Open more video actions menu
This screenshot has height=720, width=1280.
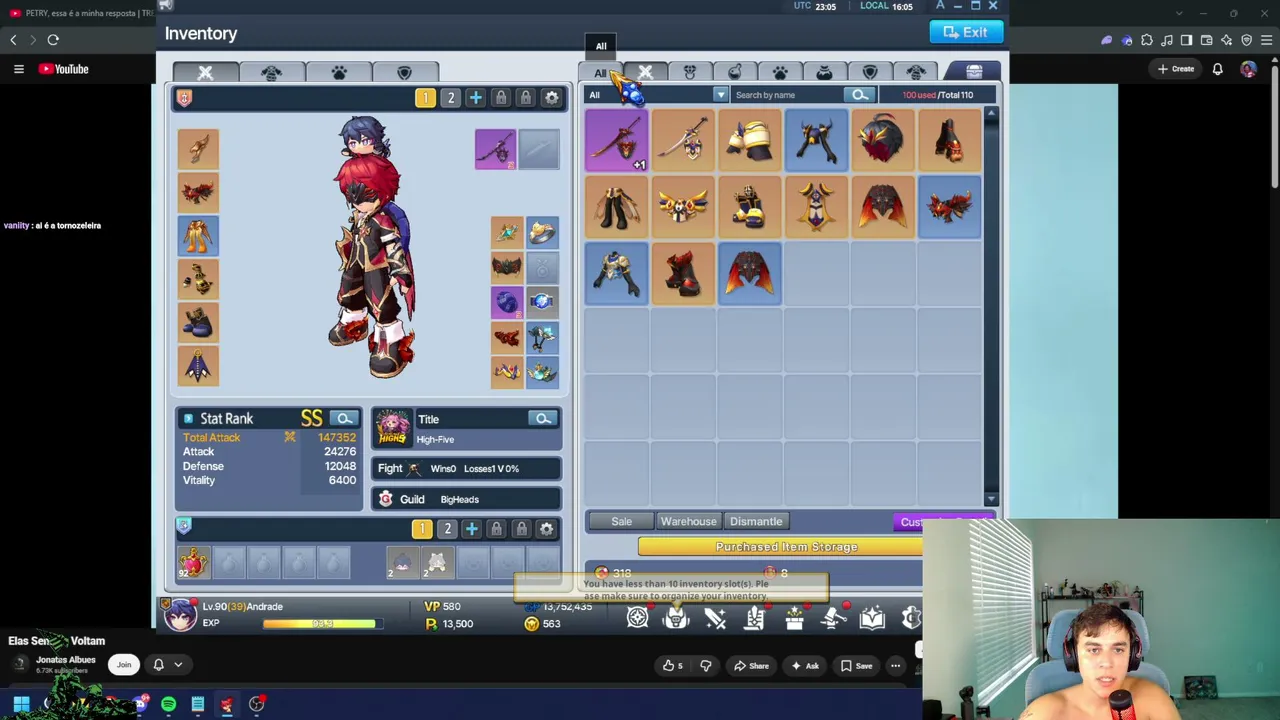896,666
